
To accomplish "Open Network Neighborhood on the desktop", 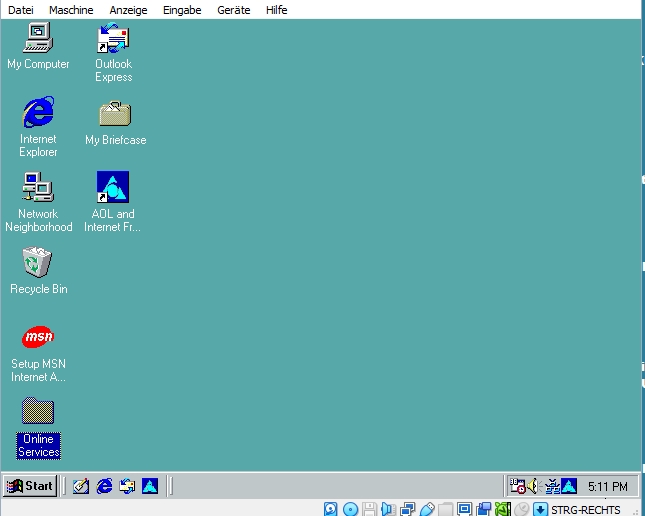I will pyautogui.click(x=38, y=188).
